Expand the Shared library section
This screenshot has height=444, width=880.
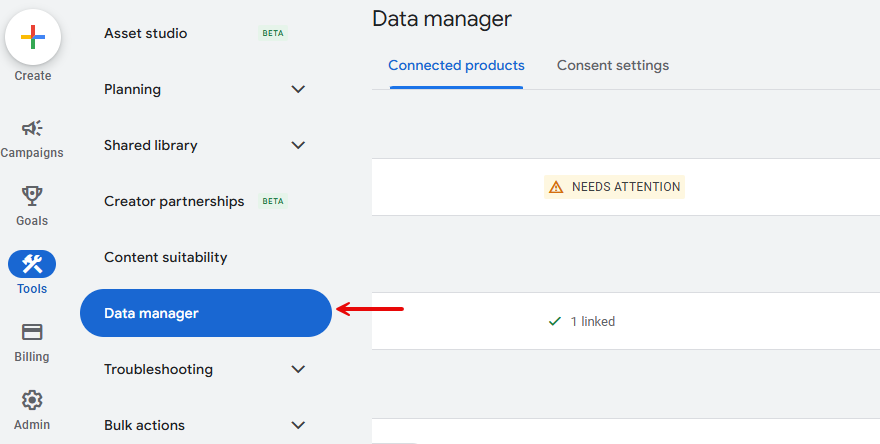tap(298, 145)
